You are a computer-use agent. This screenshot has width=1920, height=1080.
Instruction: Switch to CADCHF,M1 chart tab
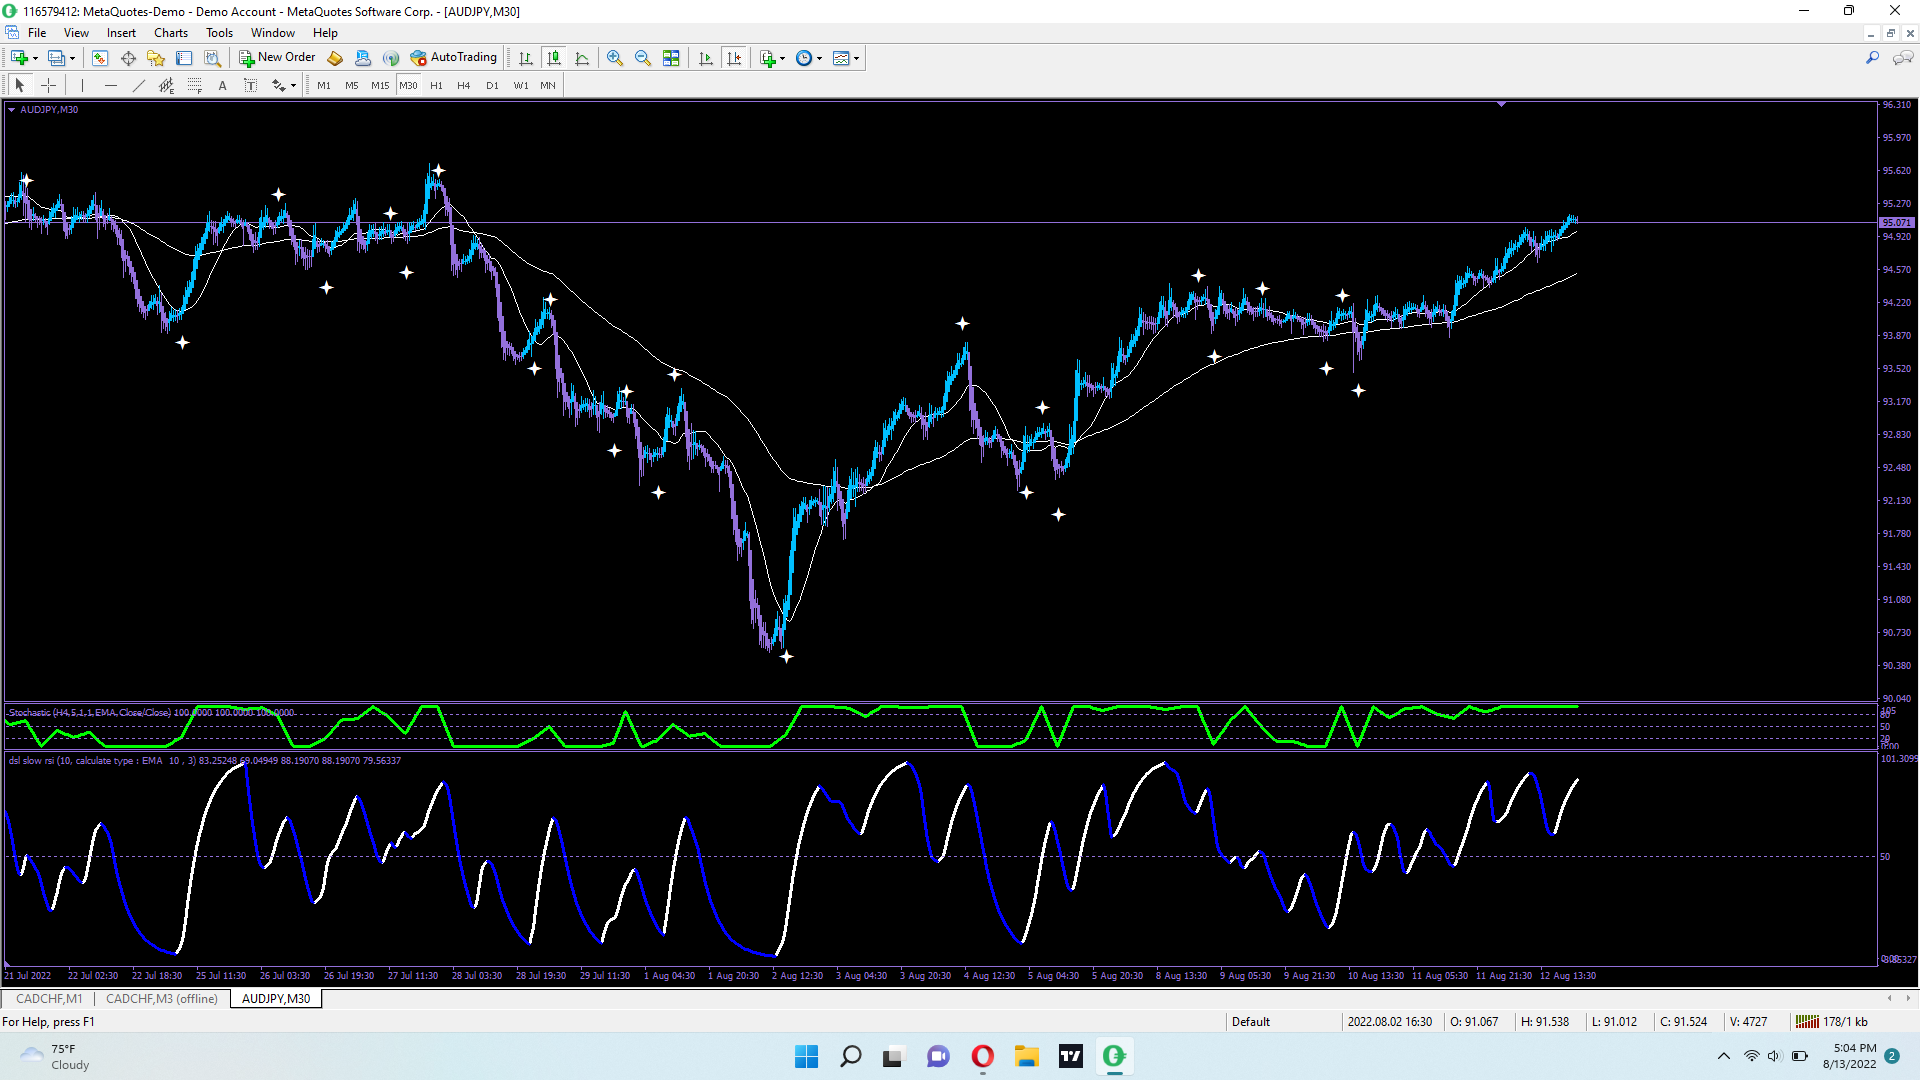tap(49, 998)
